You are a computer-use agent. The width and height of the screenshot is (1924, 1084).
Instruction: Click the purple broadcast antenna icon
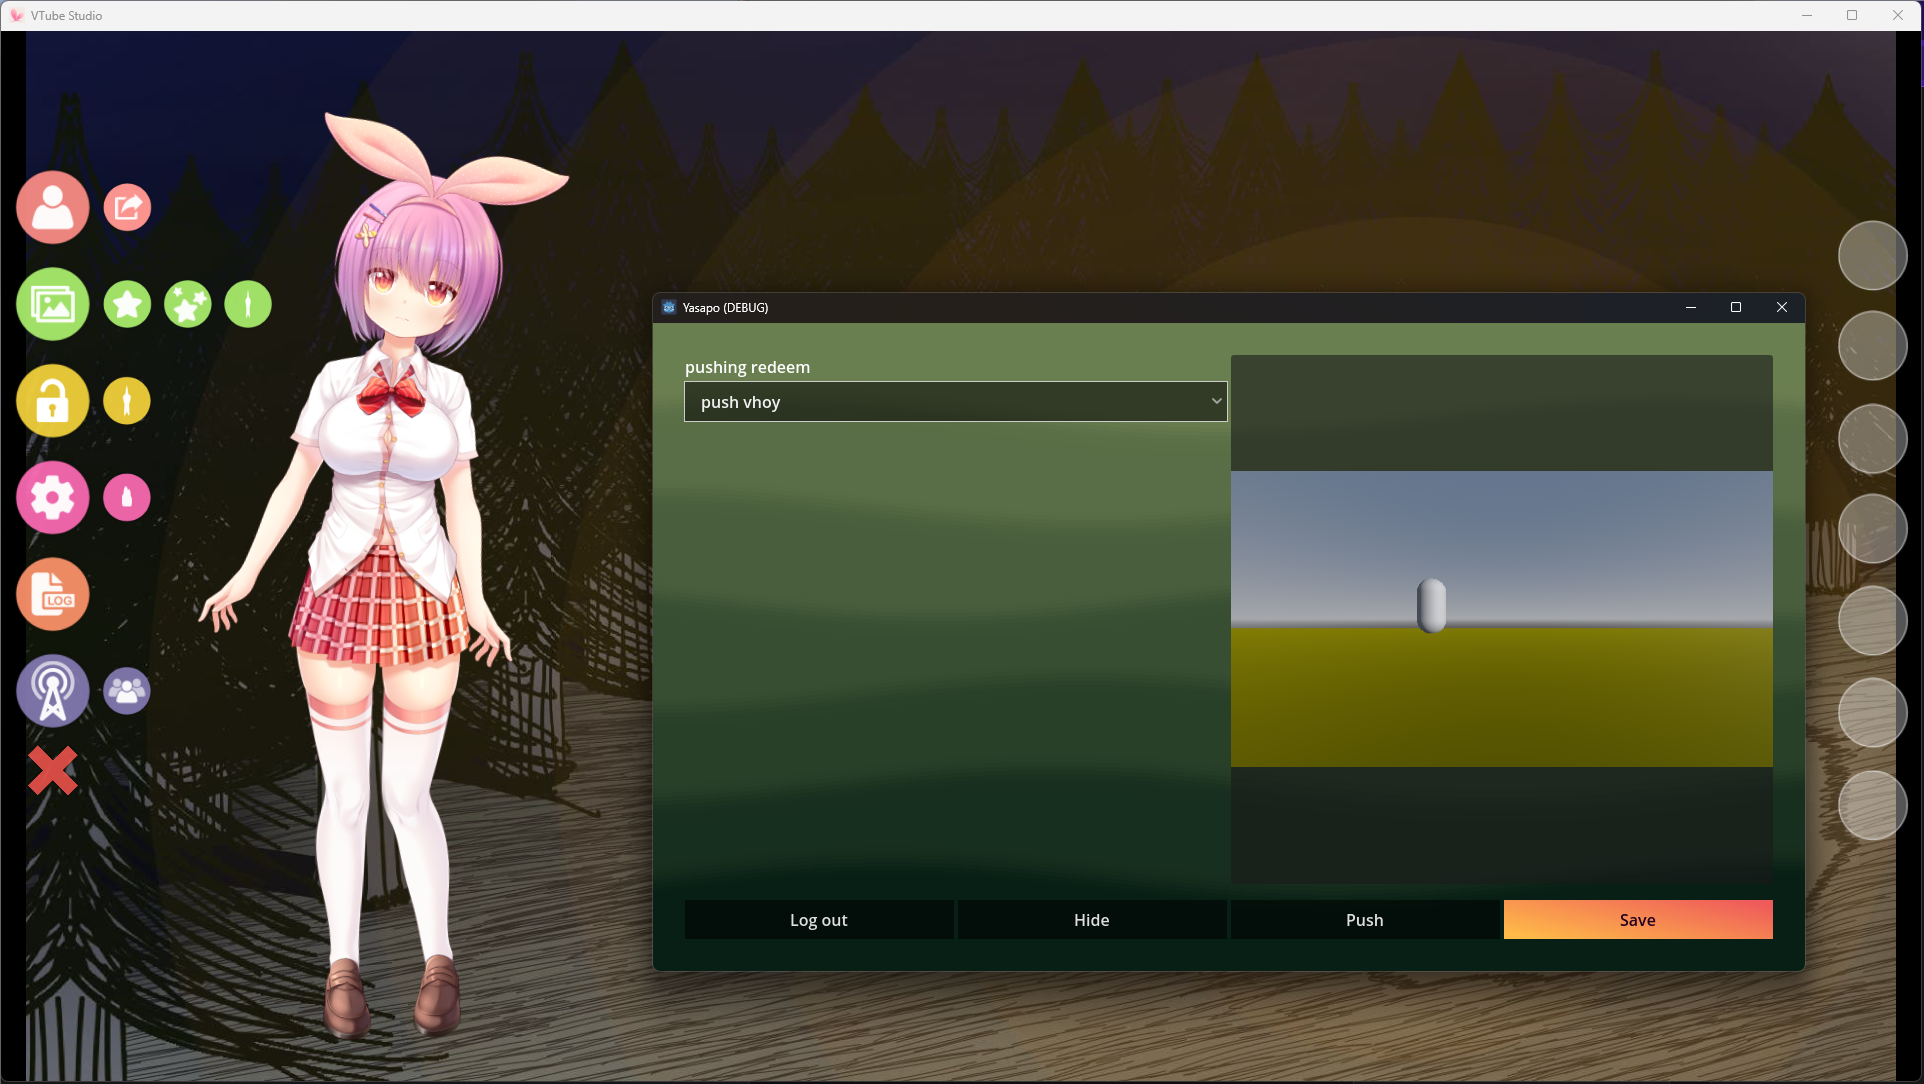52,691
